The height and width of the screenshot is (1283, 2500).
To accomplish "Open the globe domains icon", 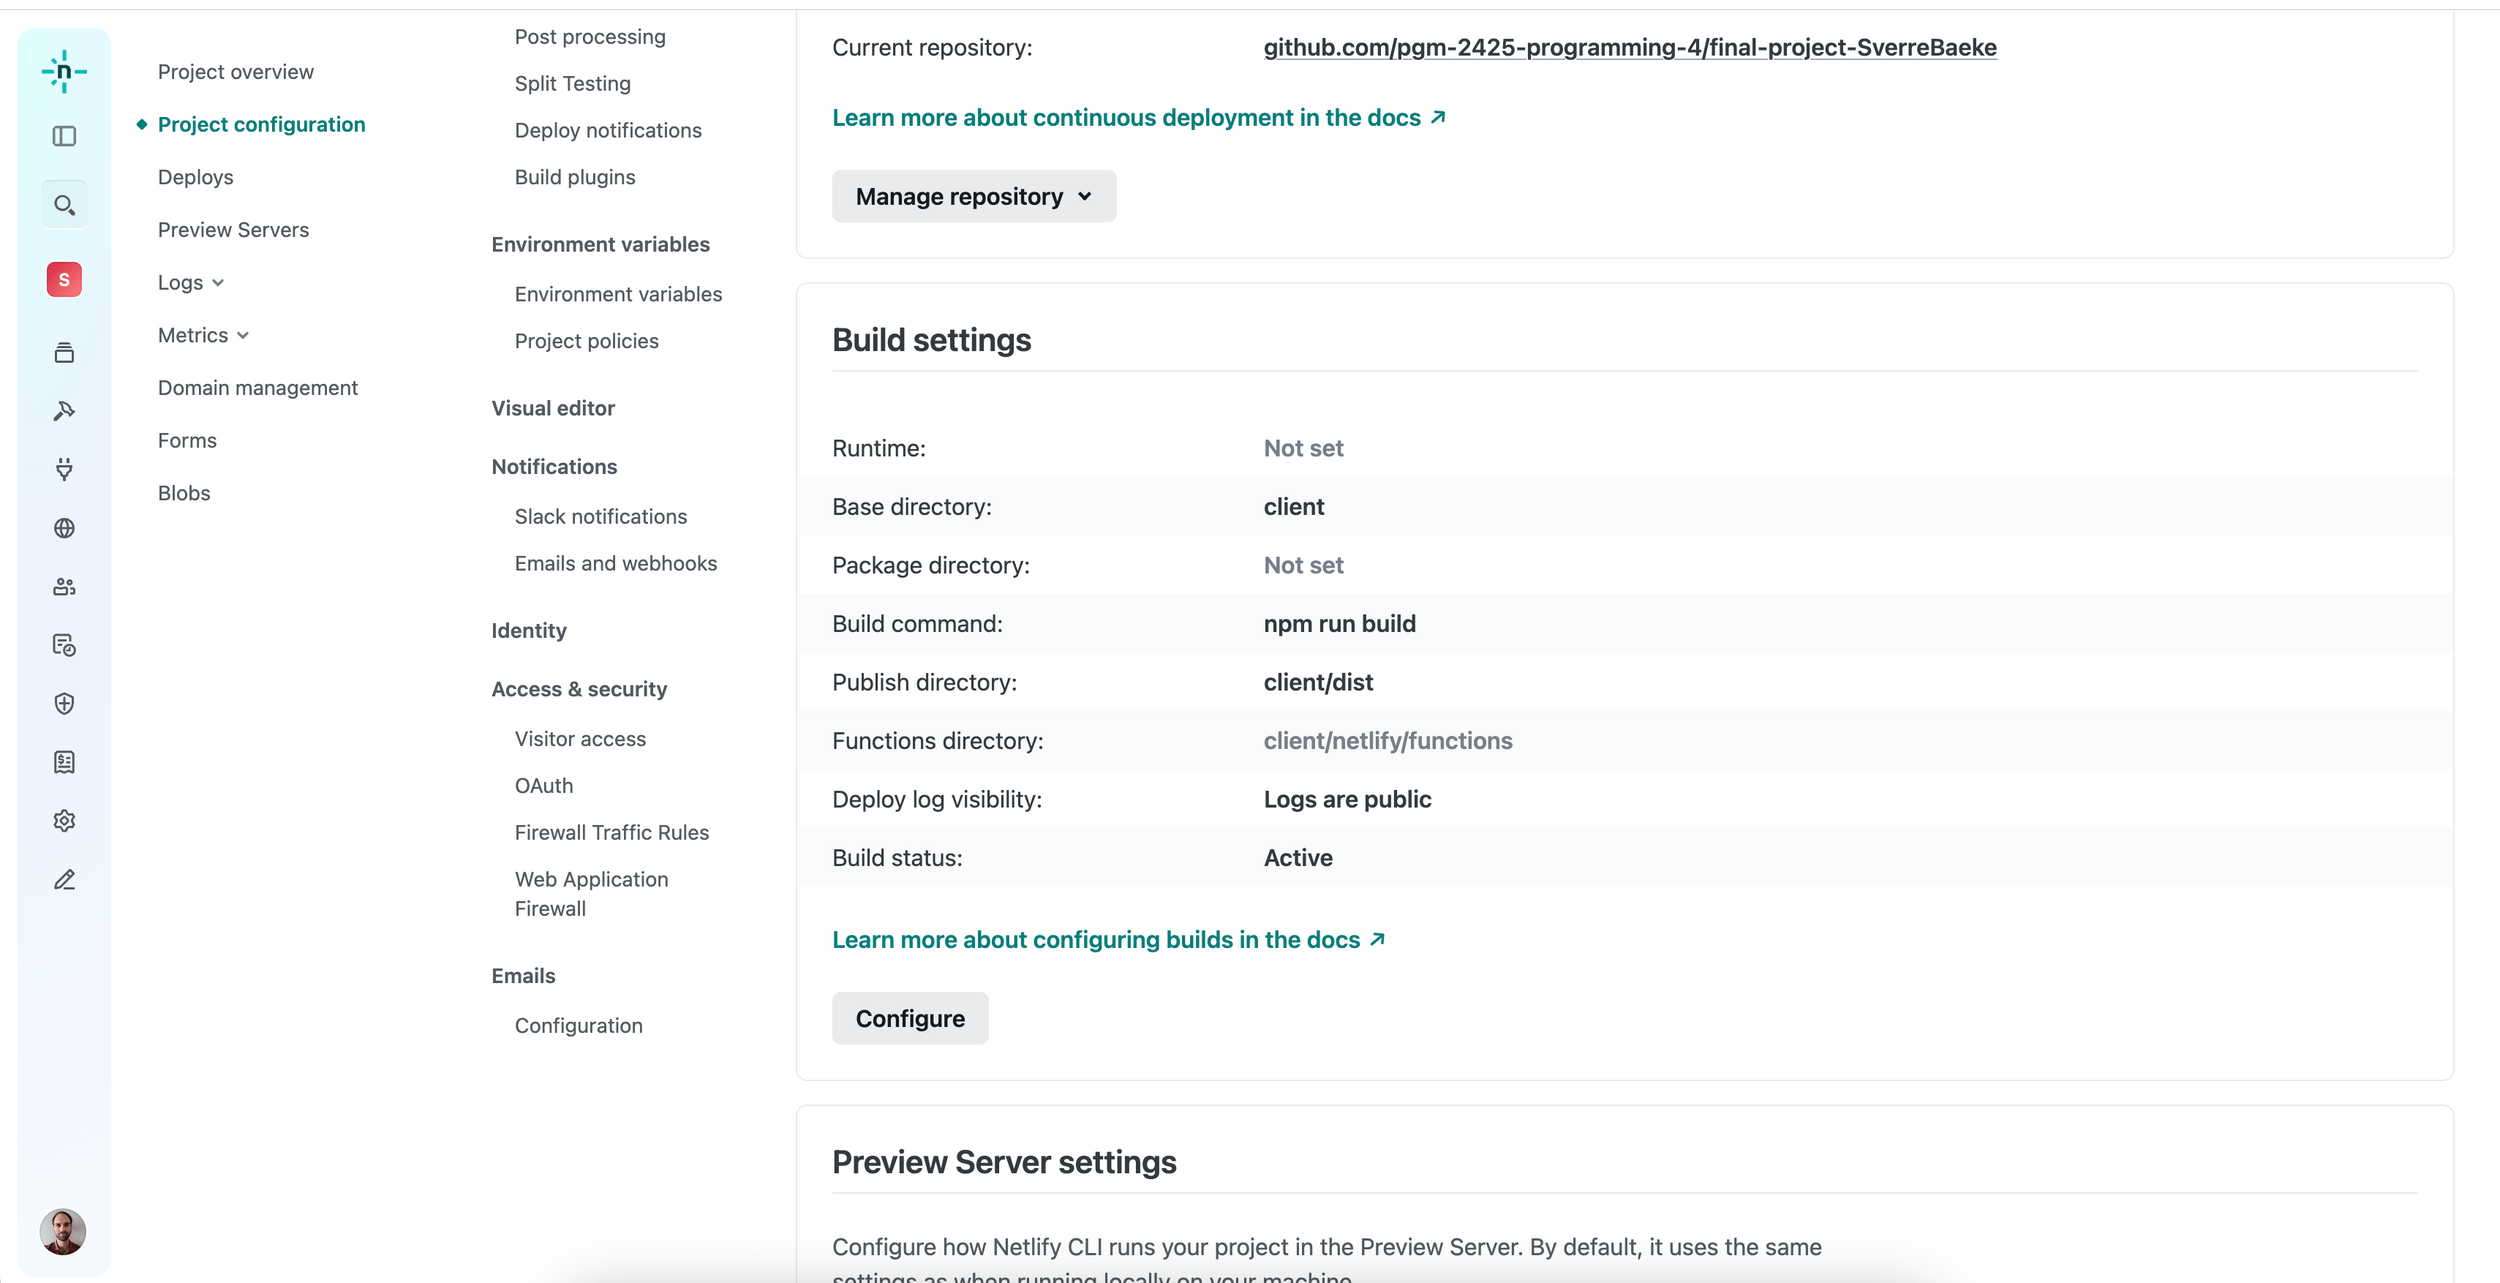I will tap(64, 528).
